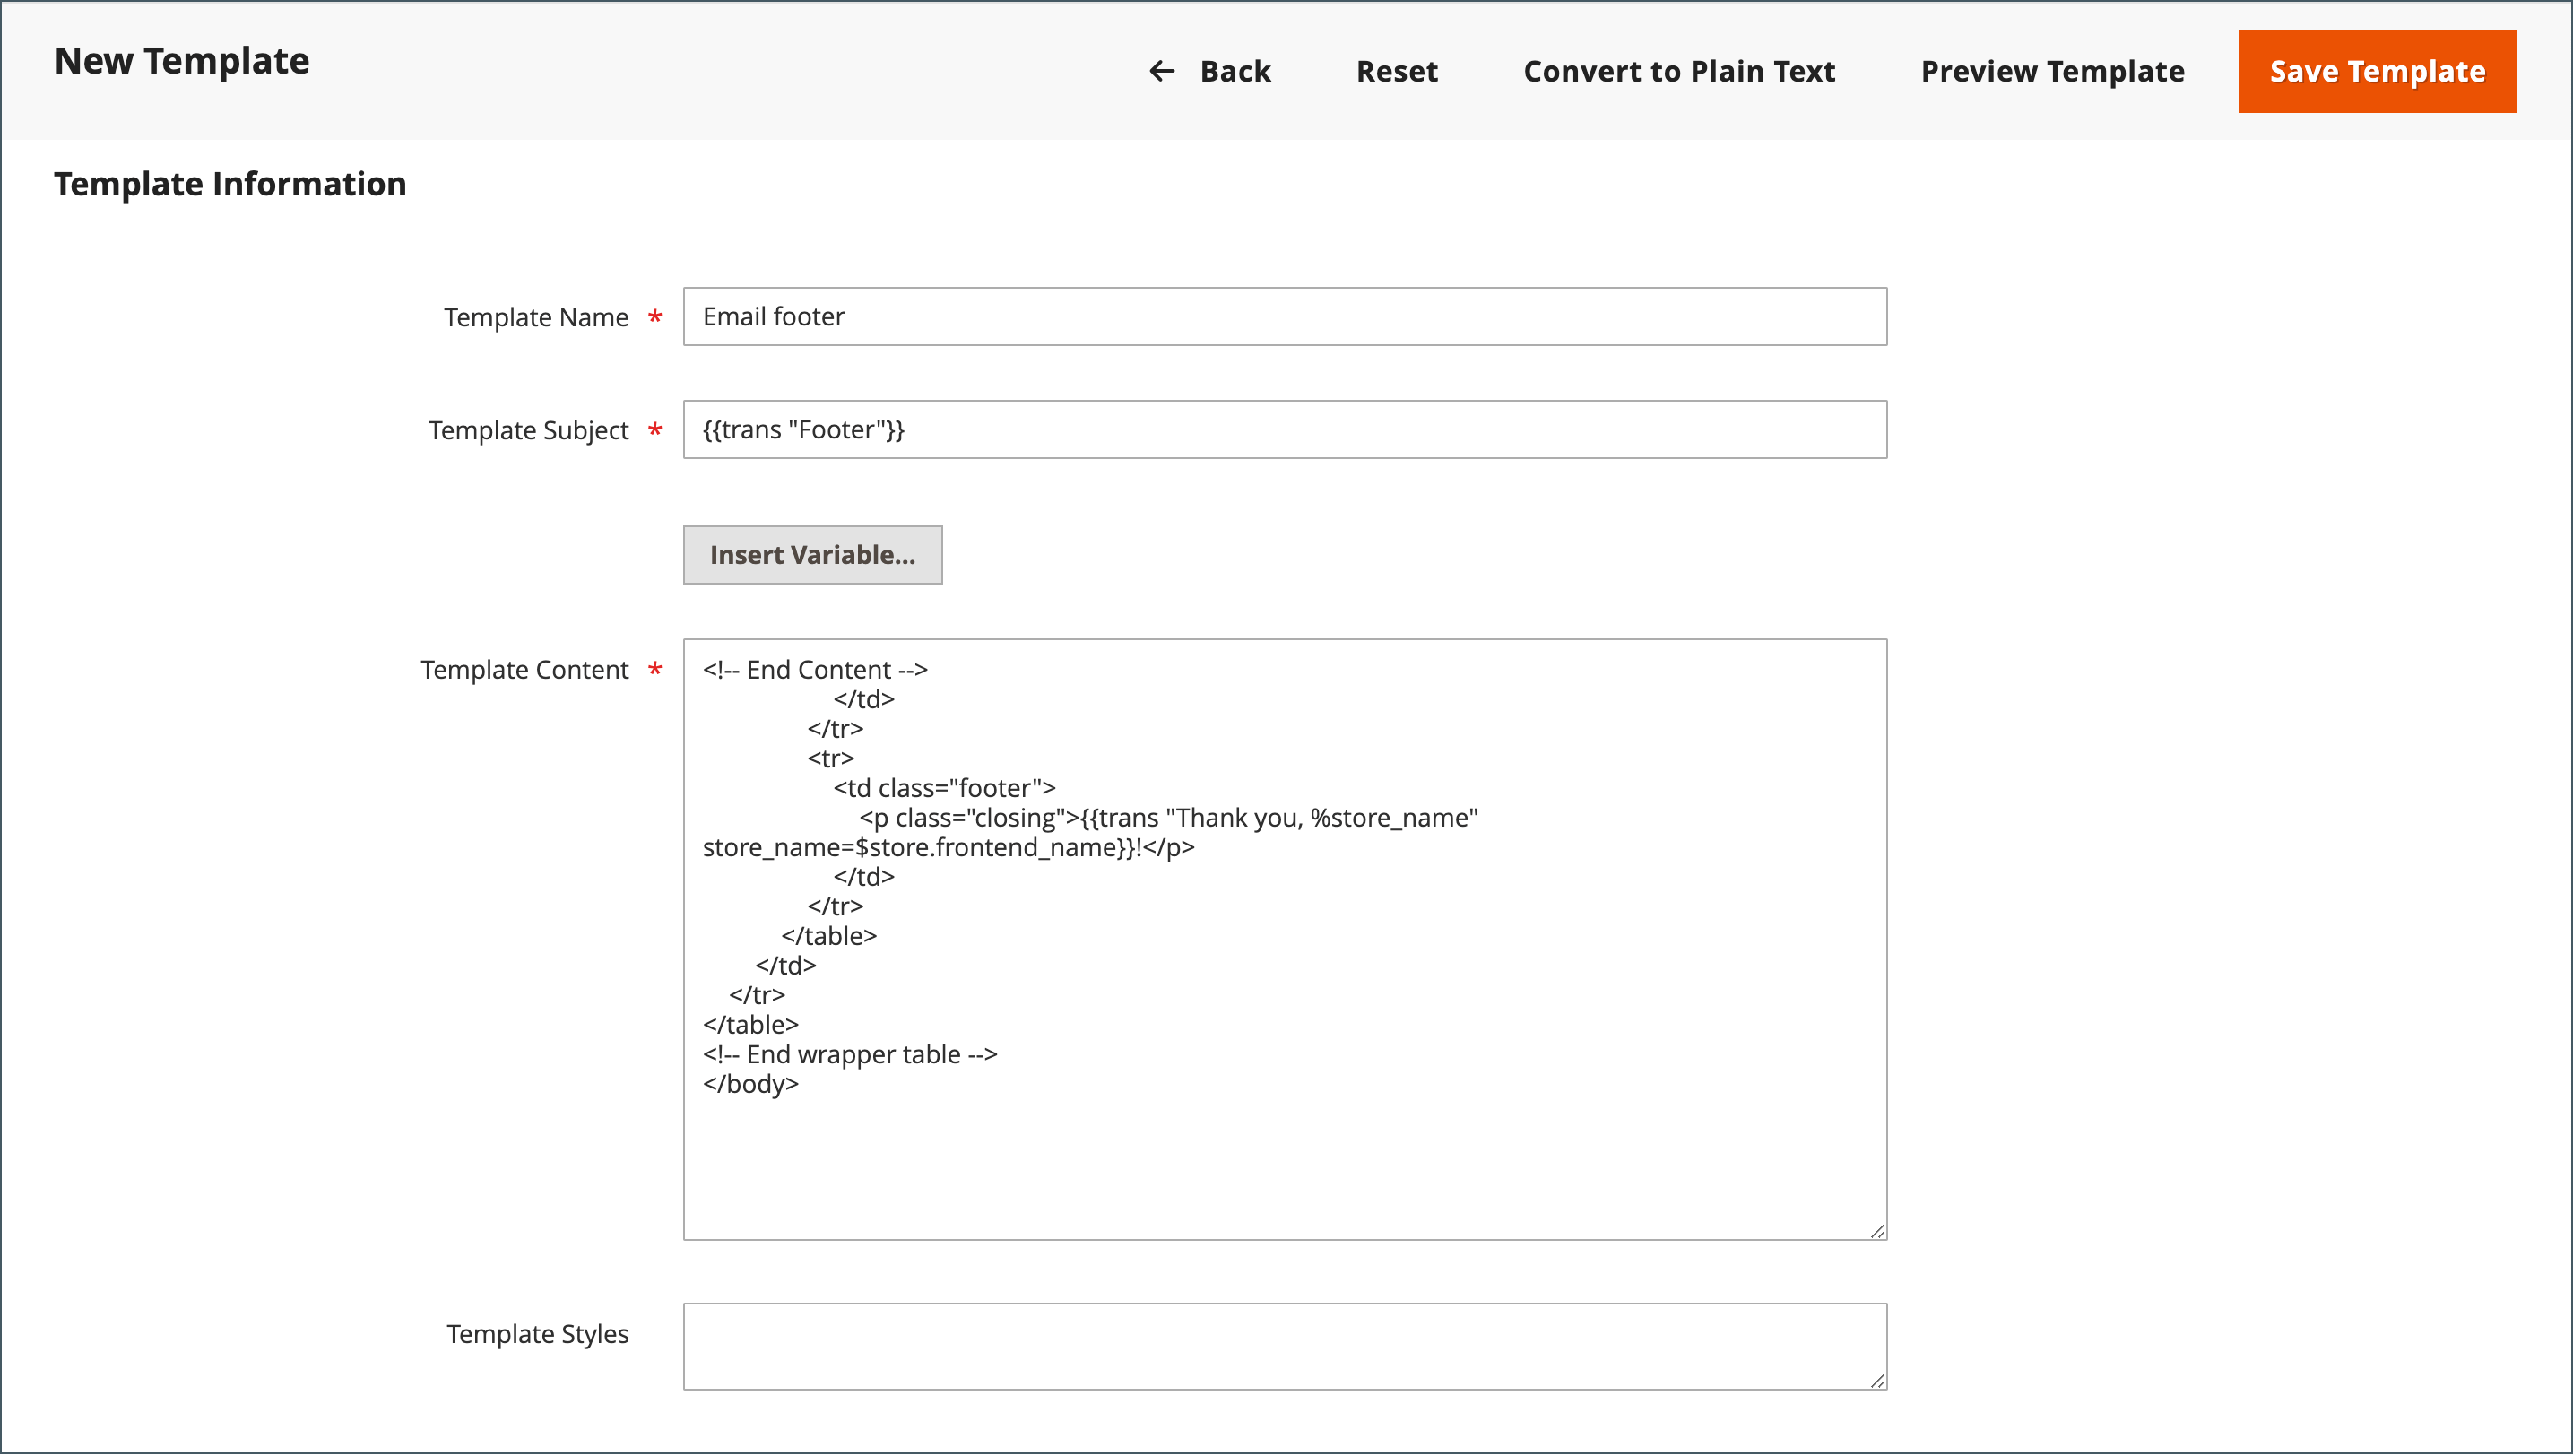
Task: Save the template with the orange button
Action: (2377, 71)
